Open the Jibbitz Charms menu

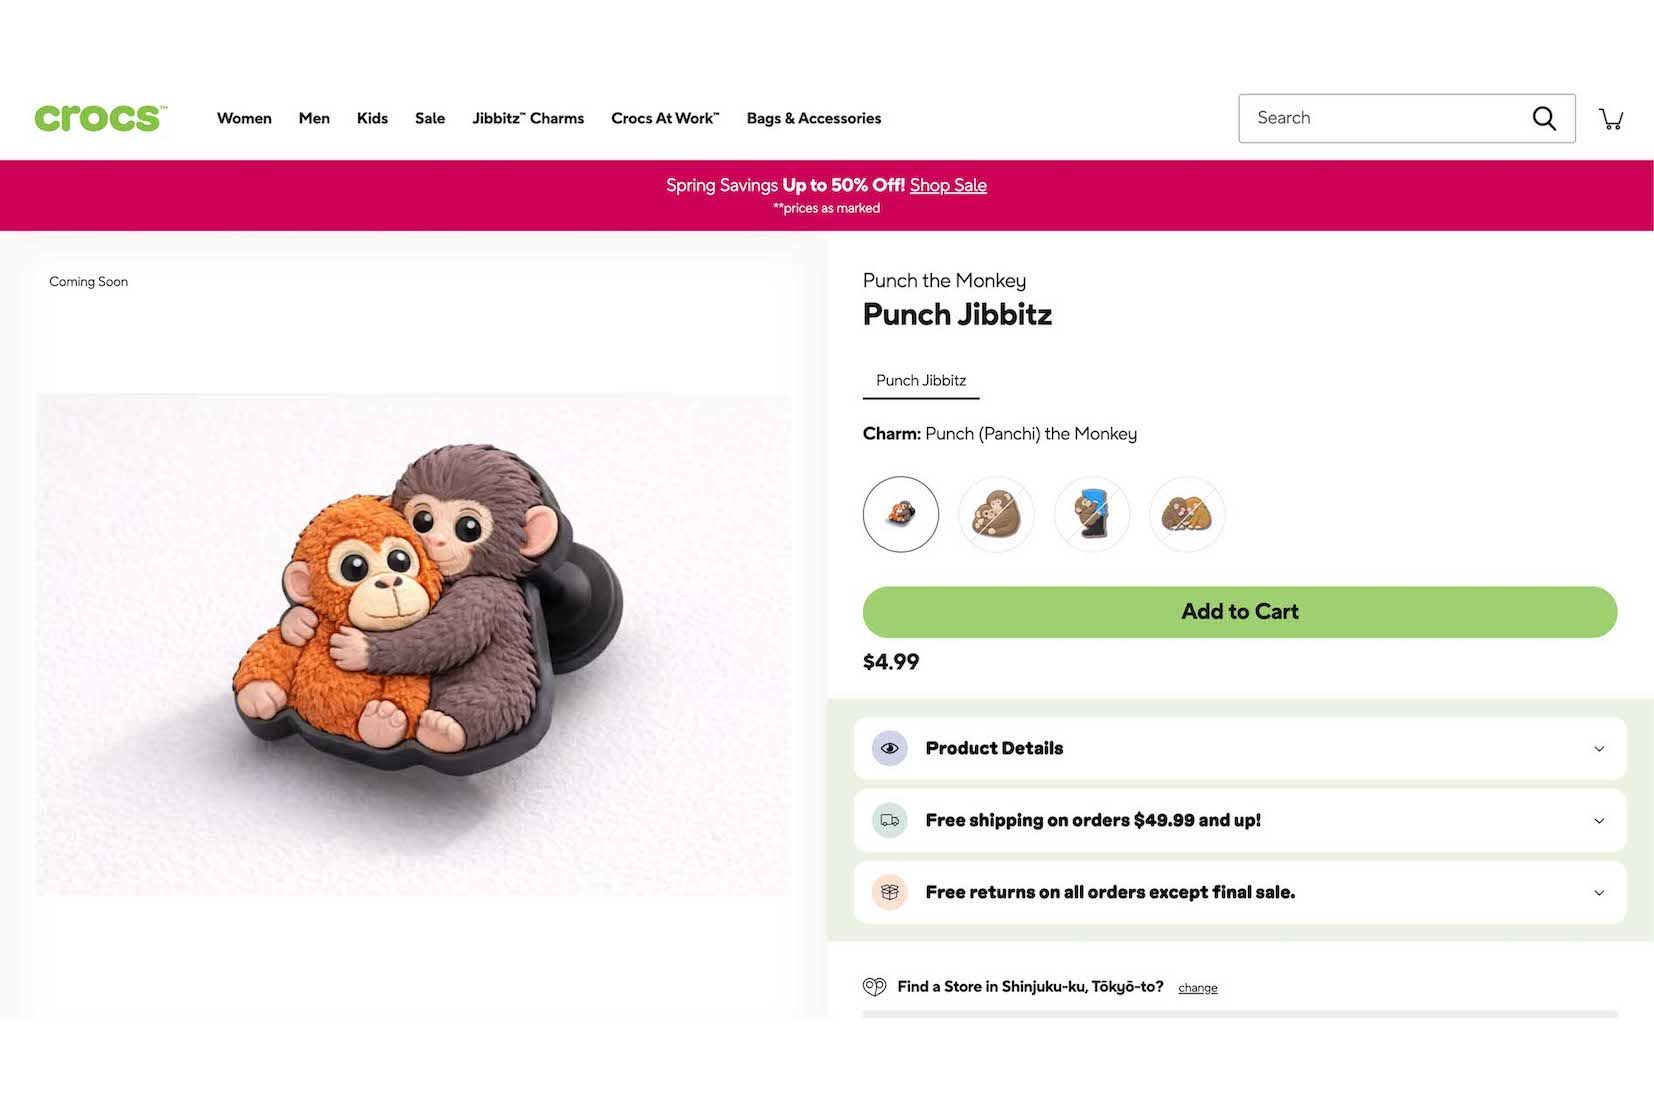pos(528,118)
